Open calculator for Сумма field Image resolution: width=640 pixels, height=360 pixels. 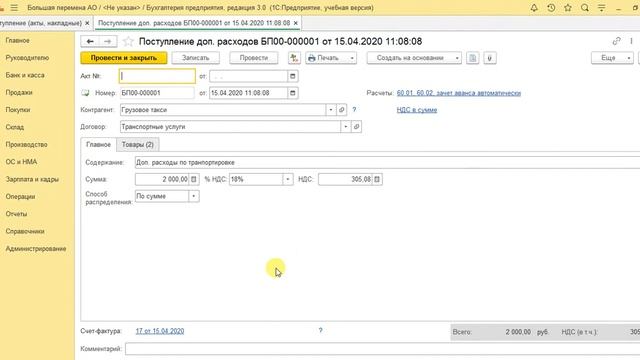tap(194, 179)
